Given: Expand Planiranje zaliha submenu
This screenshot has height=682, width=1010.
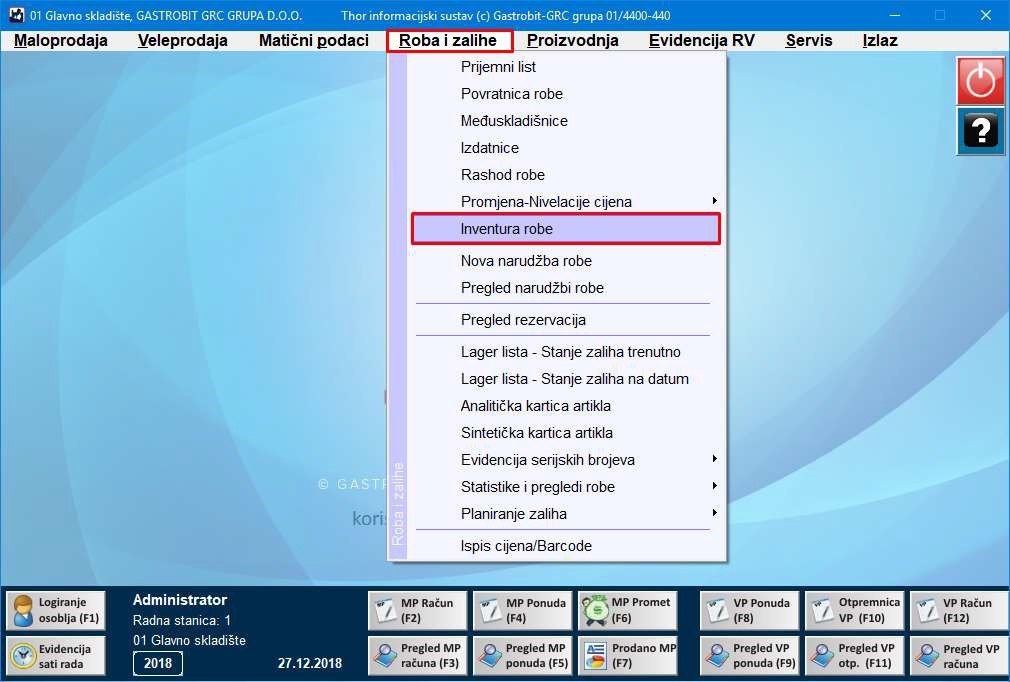Looking at the screenshot, I should coord(562,514).
